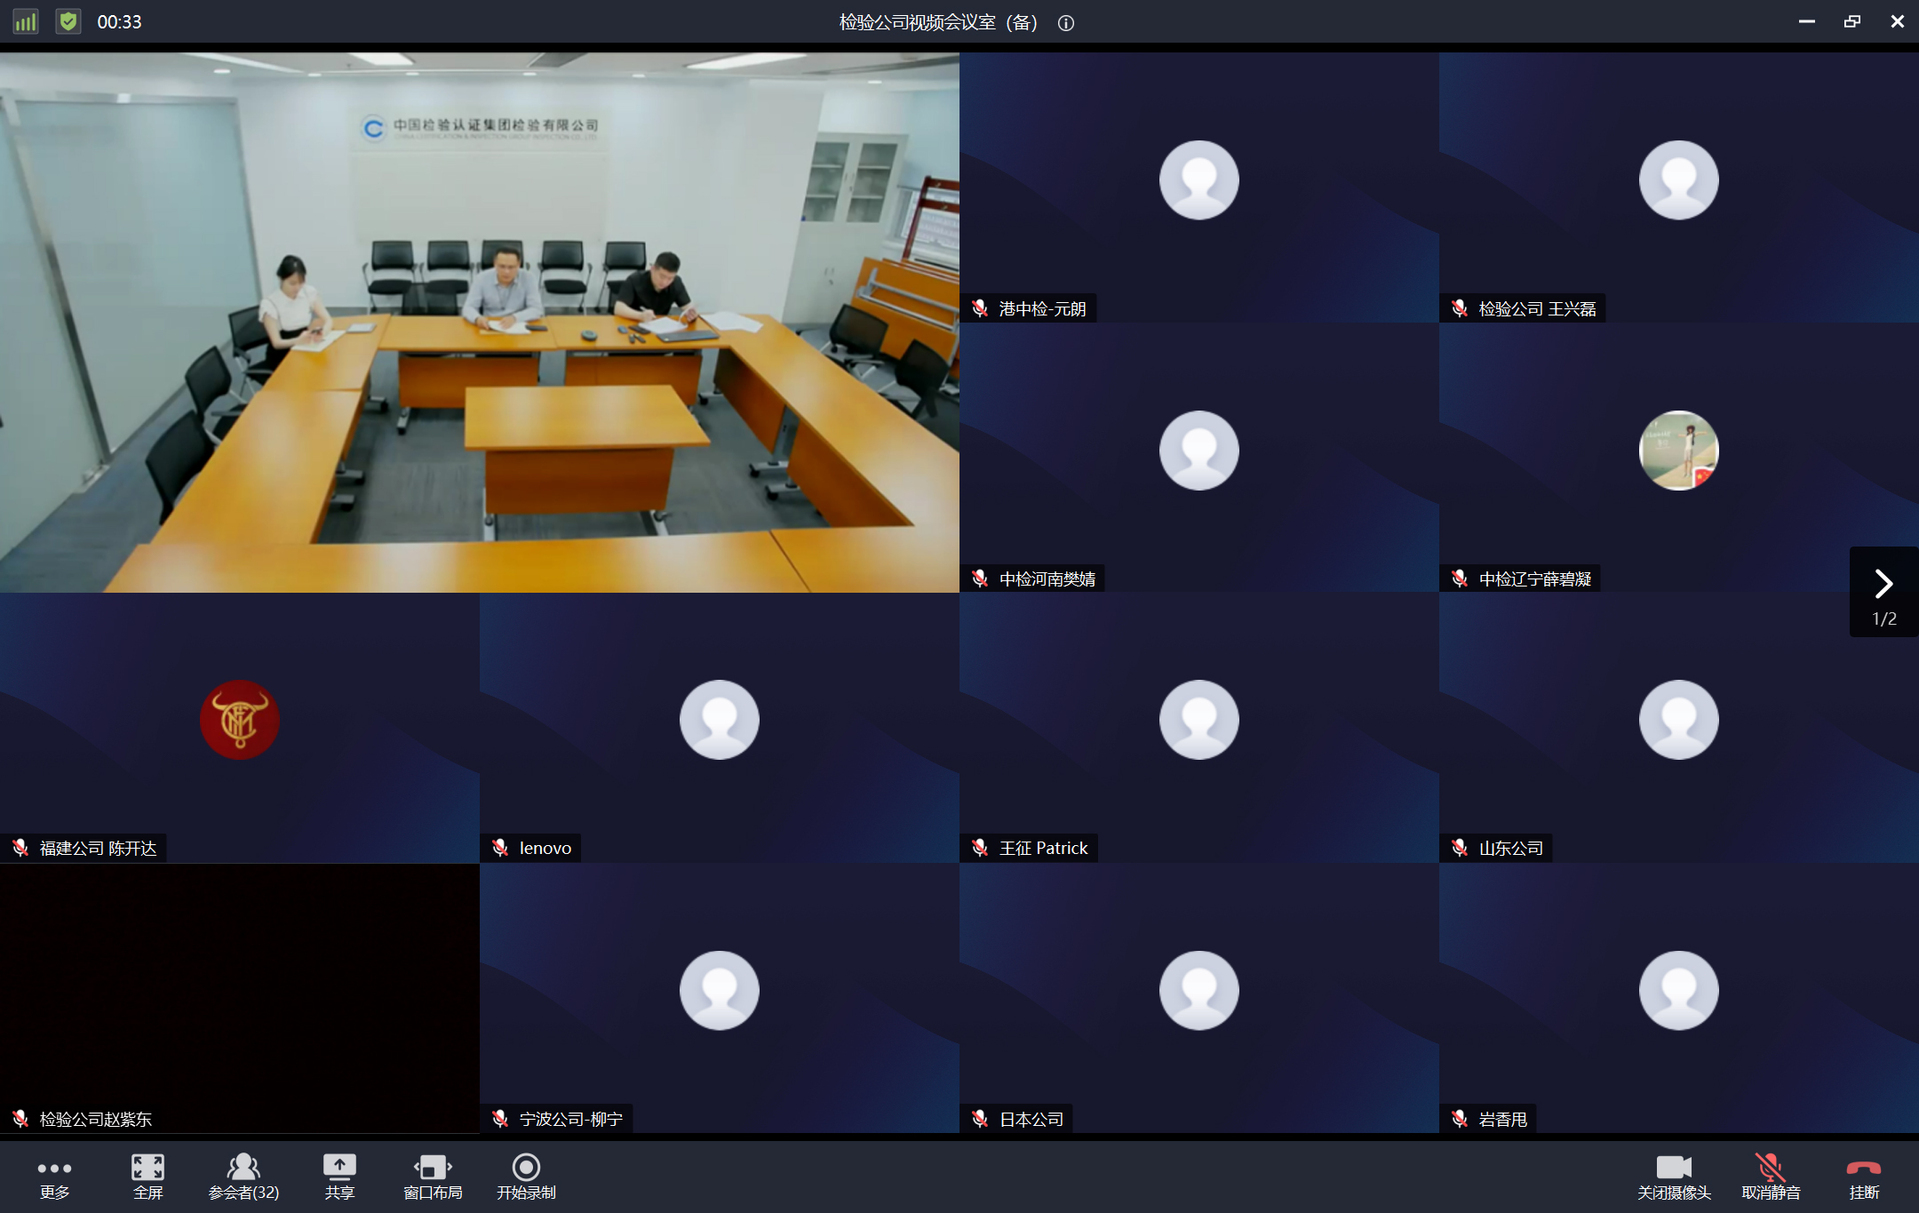Click the 中检辽宁薛碧凝 name label
The width and height of the screenshot is (1919, 1213).
[x=1535, y=579]
